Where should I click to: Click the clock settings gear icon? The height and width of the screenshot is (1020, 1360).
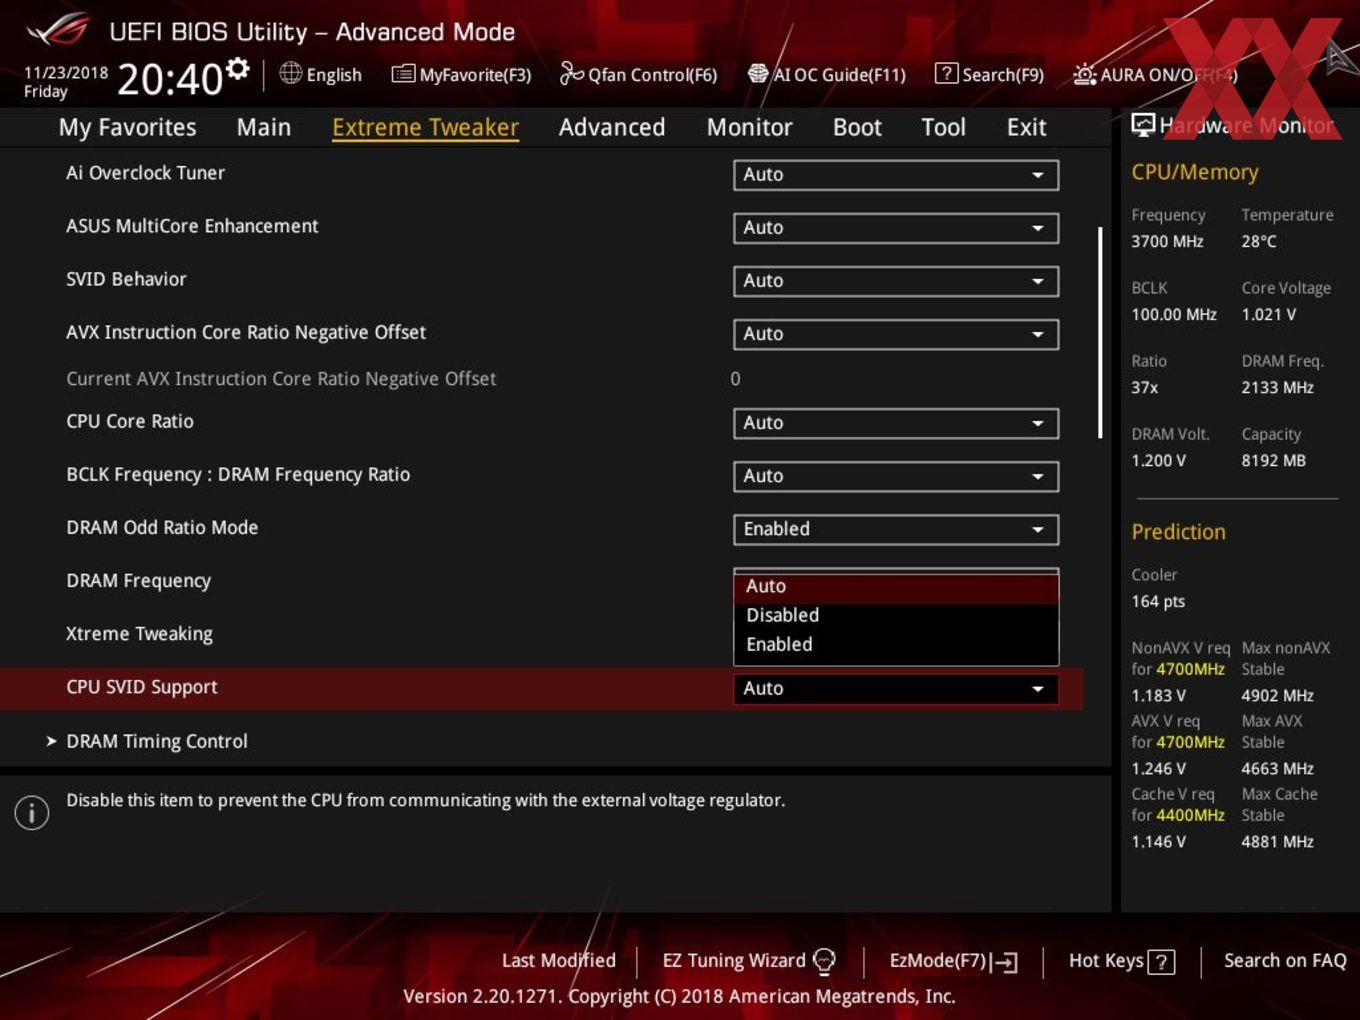(x=237, y=68)
